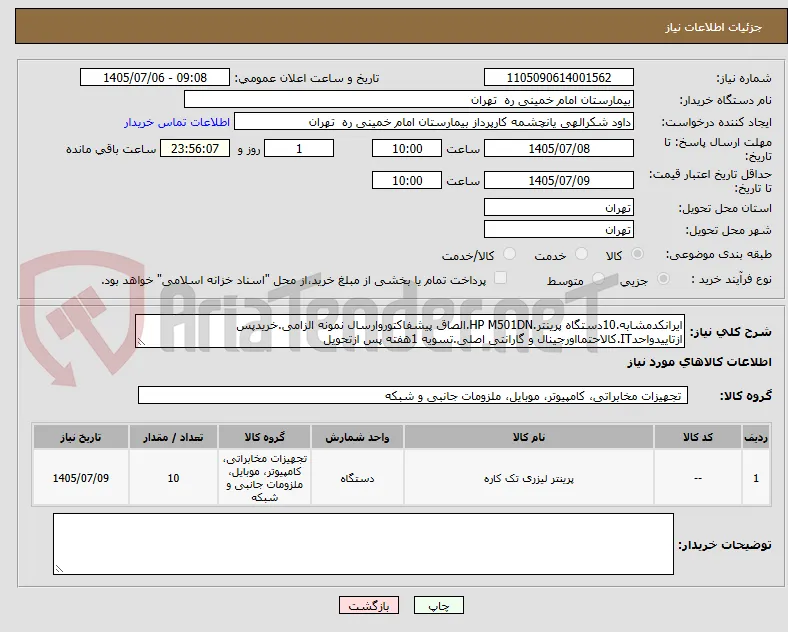Click the remaining days field showing 1
The height and width of the screenshot is (632, 788).
click(x=299, y=148)
